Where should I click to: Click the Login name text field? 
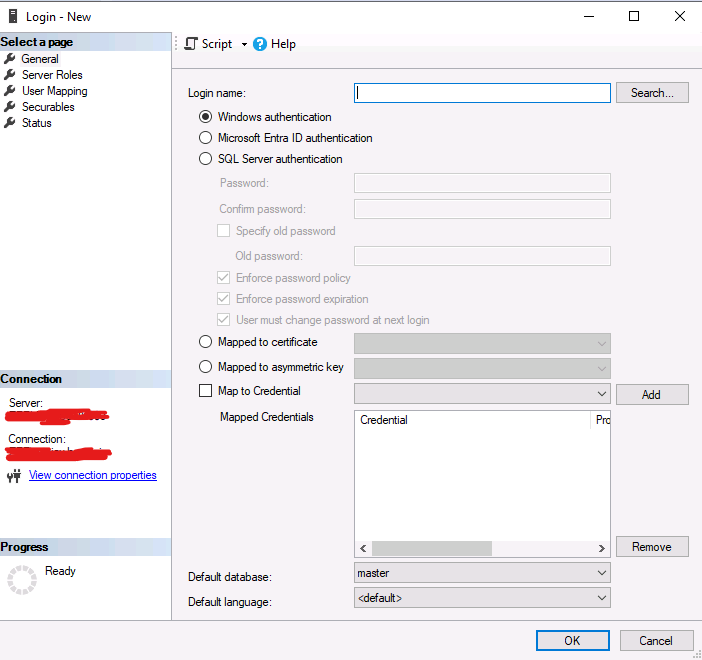pyautogui.click(x=482, y=93)
